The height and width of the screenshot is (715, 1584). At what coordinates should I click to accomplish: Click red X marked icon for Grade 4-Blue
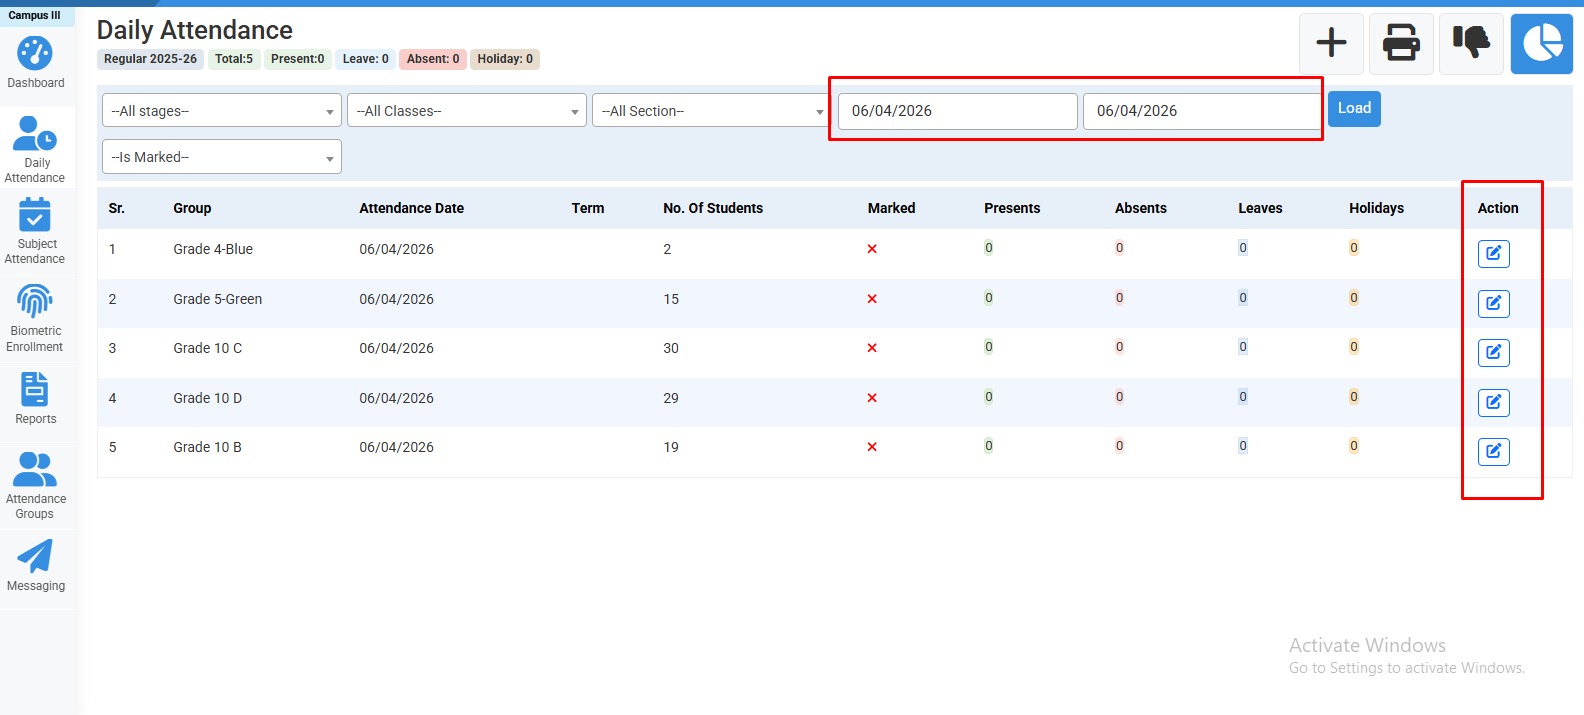872,249
